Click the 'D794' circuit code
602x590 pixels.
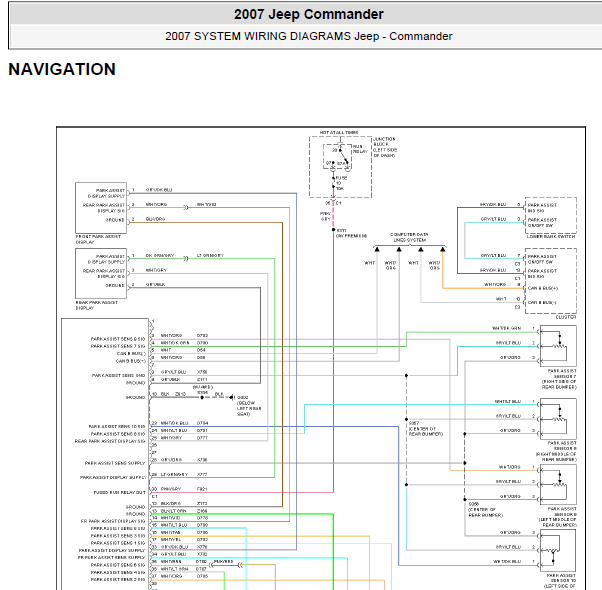pyautogui.click(x=202, y=423)
